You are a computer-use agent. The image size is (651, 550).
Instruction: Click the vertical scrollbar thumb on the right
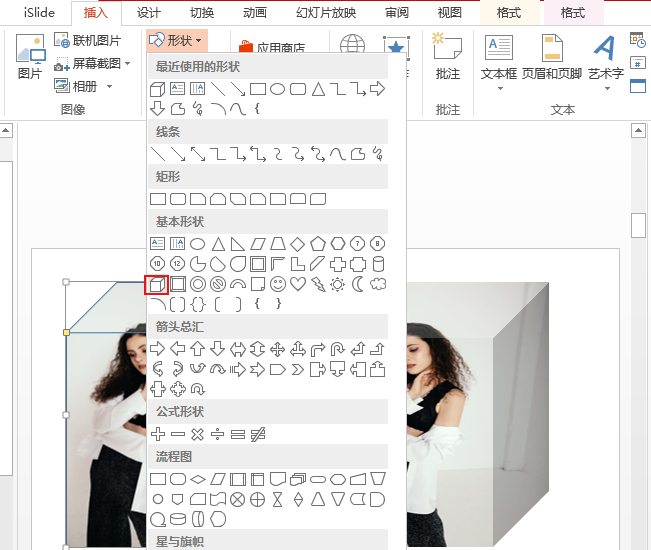(x=638, y=225)
